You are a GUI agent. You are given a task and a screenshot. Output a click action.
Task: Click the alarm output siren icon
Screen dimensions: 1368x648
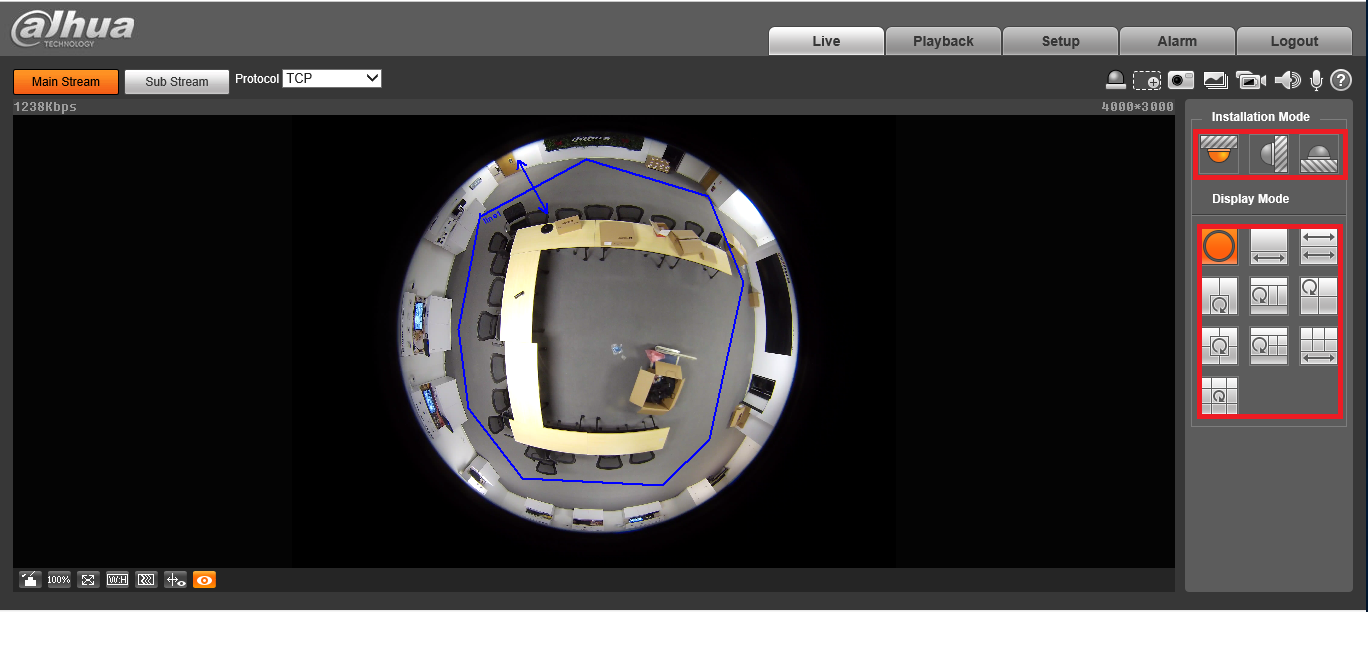(1116, 80)
